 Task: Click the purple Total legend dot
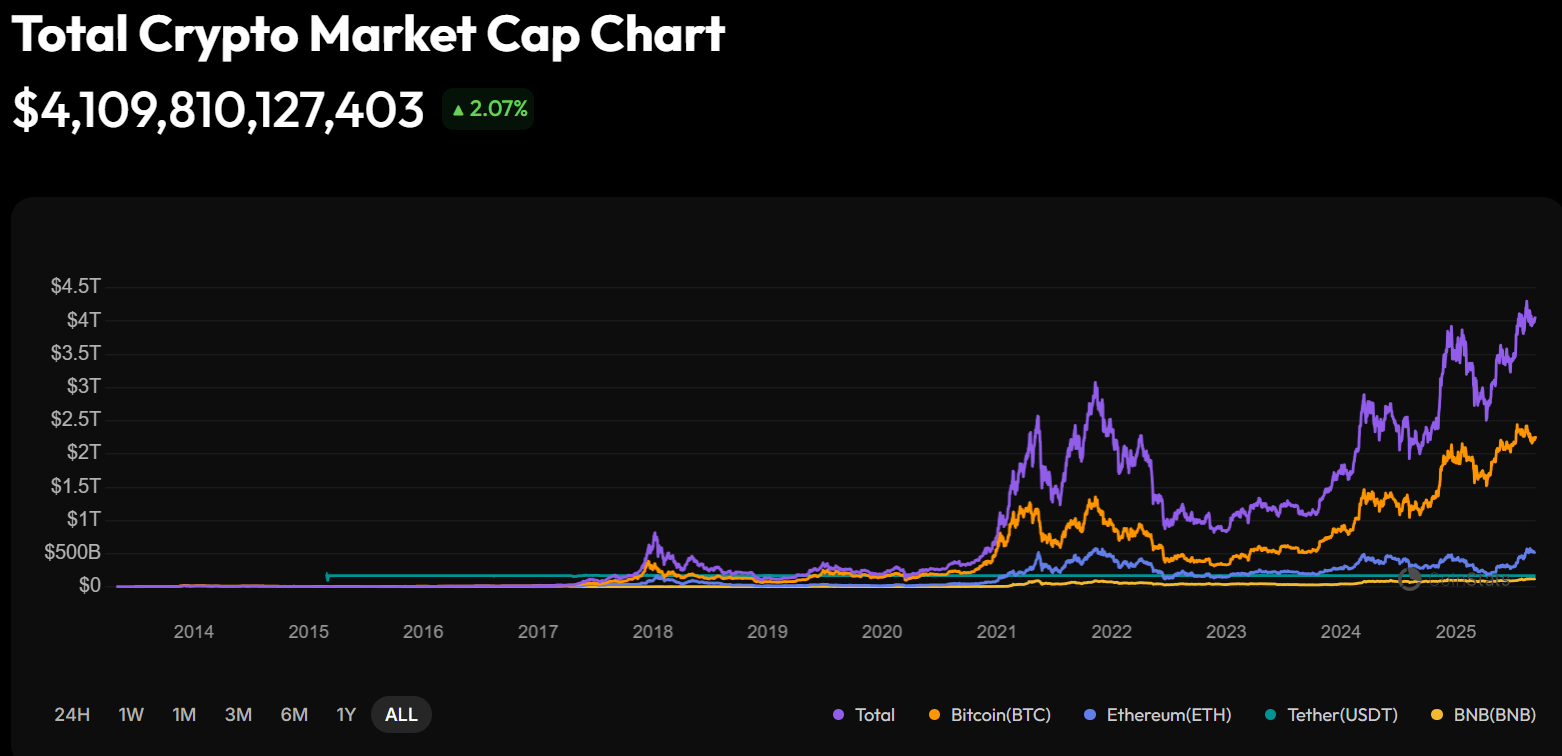[838, 715]
